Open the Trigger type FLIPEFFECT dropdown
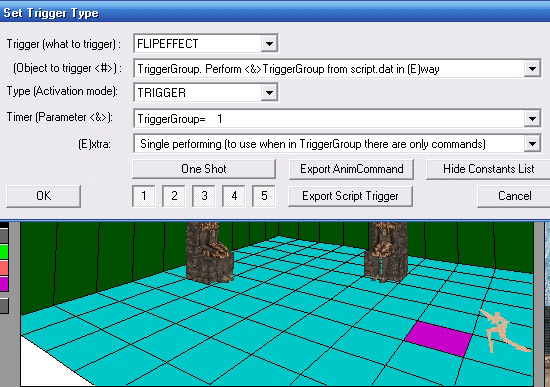The image size is (550, 387). click(269, 44)
